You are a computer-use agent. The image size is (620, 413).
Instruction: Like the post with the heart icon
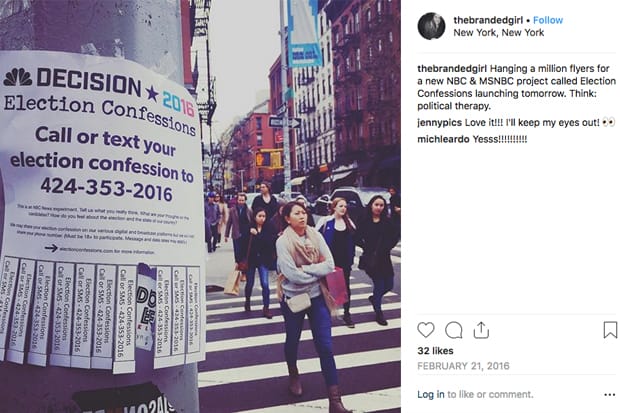pyautogui.click(x=425, y=330)
